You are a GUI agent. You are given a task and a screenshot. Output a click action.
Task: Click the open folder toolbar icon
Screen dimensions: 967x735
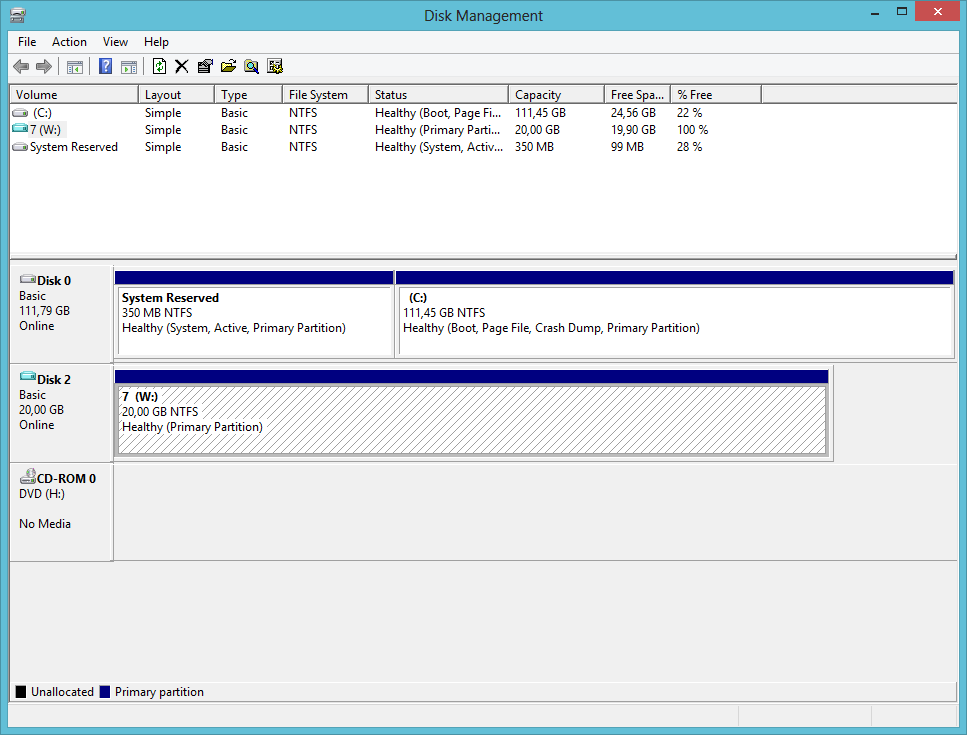point(228,67)
